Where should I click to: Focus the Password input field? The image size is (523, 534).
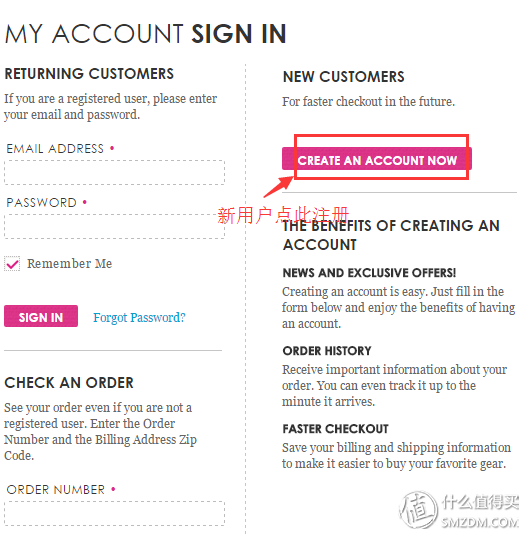pyautogui.click(x=114, y=226)
